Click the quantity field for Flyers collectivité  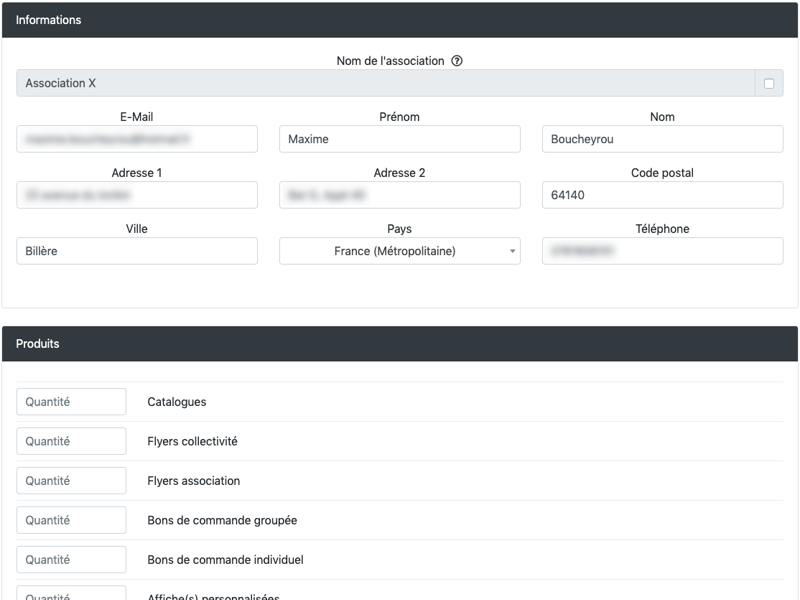(x=71, y=441)
